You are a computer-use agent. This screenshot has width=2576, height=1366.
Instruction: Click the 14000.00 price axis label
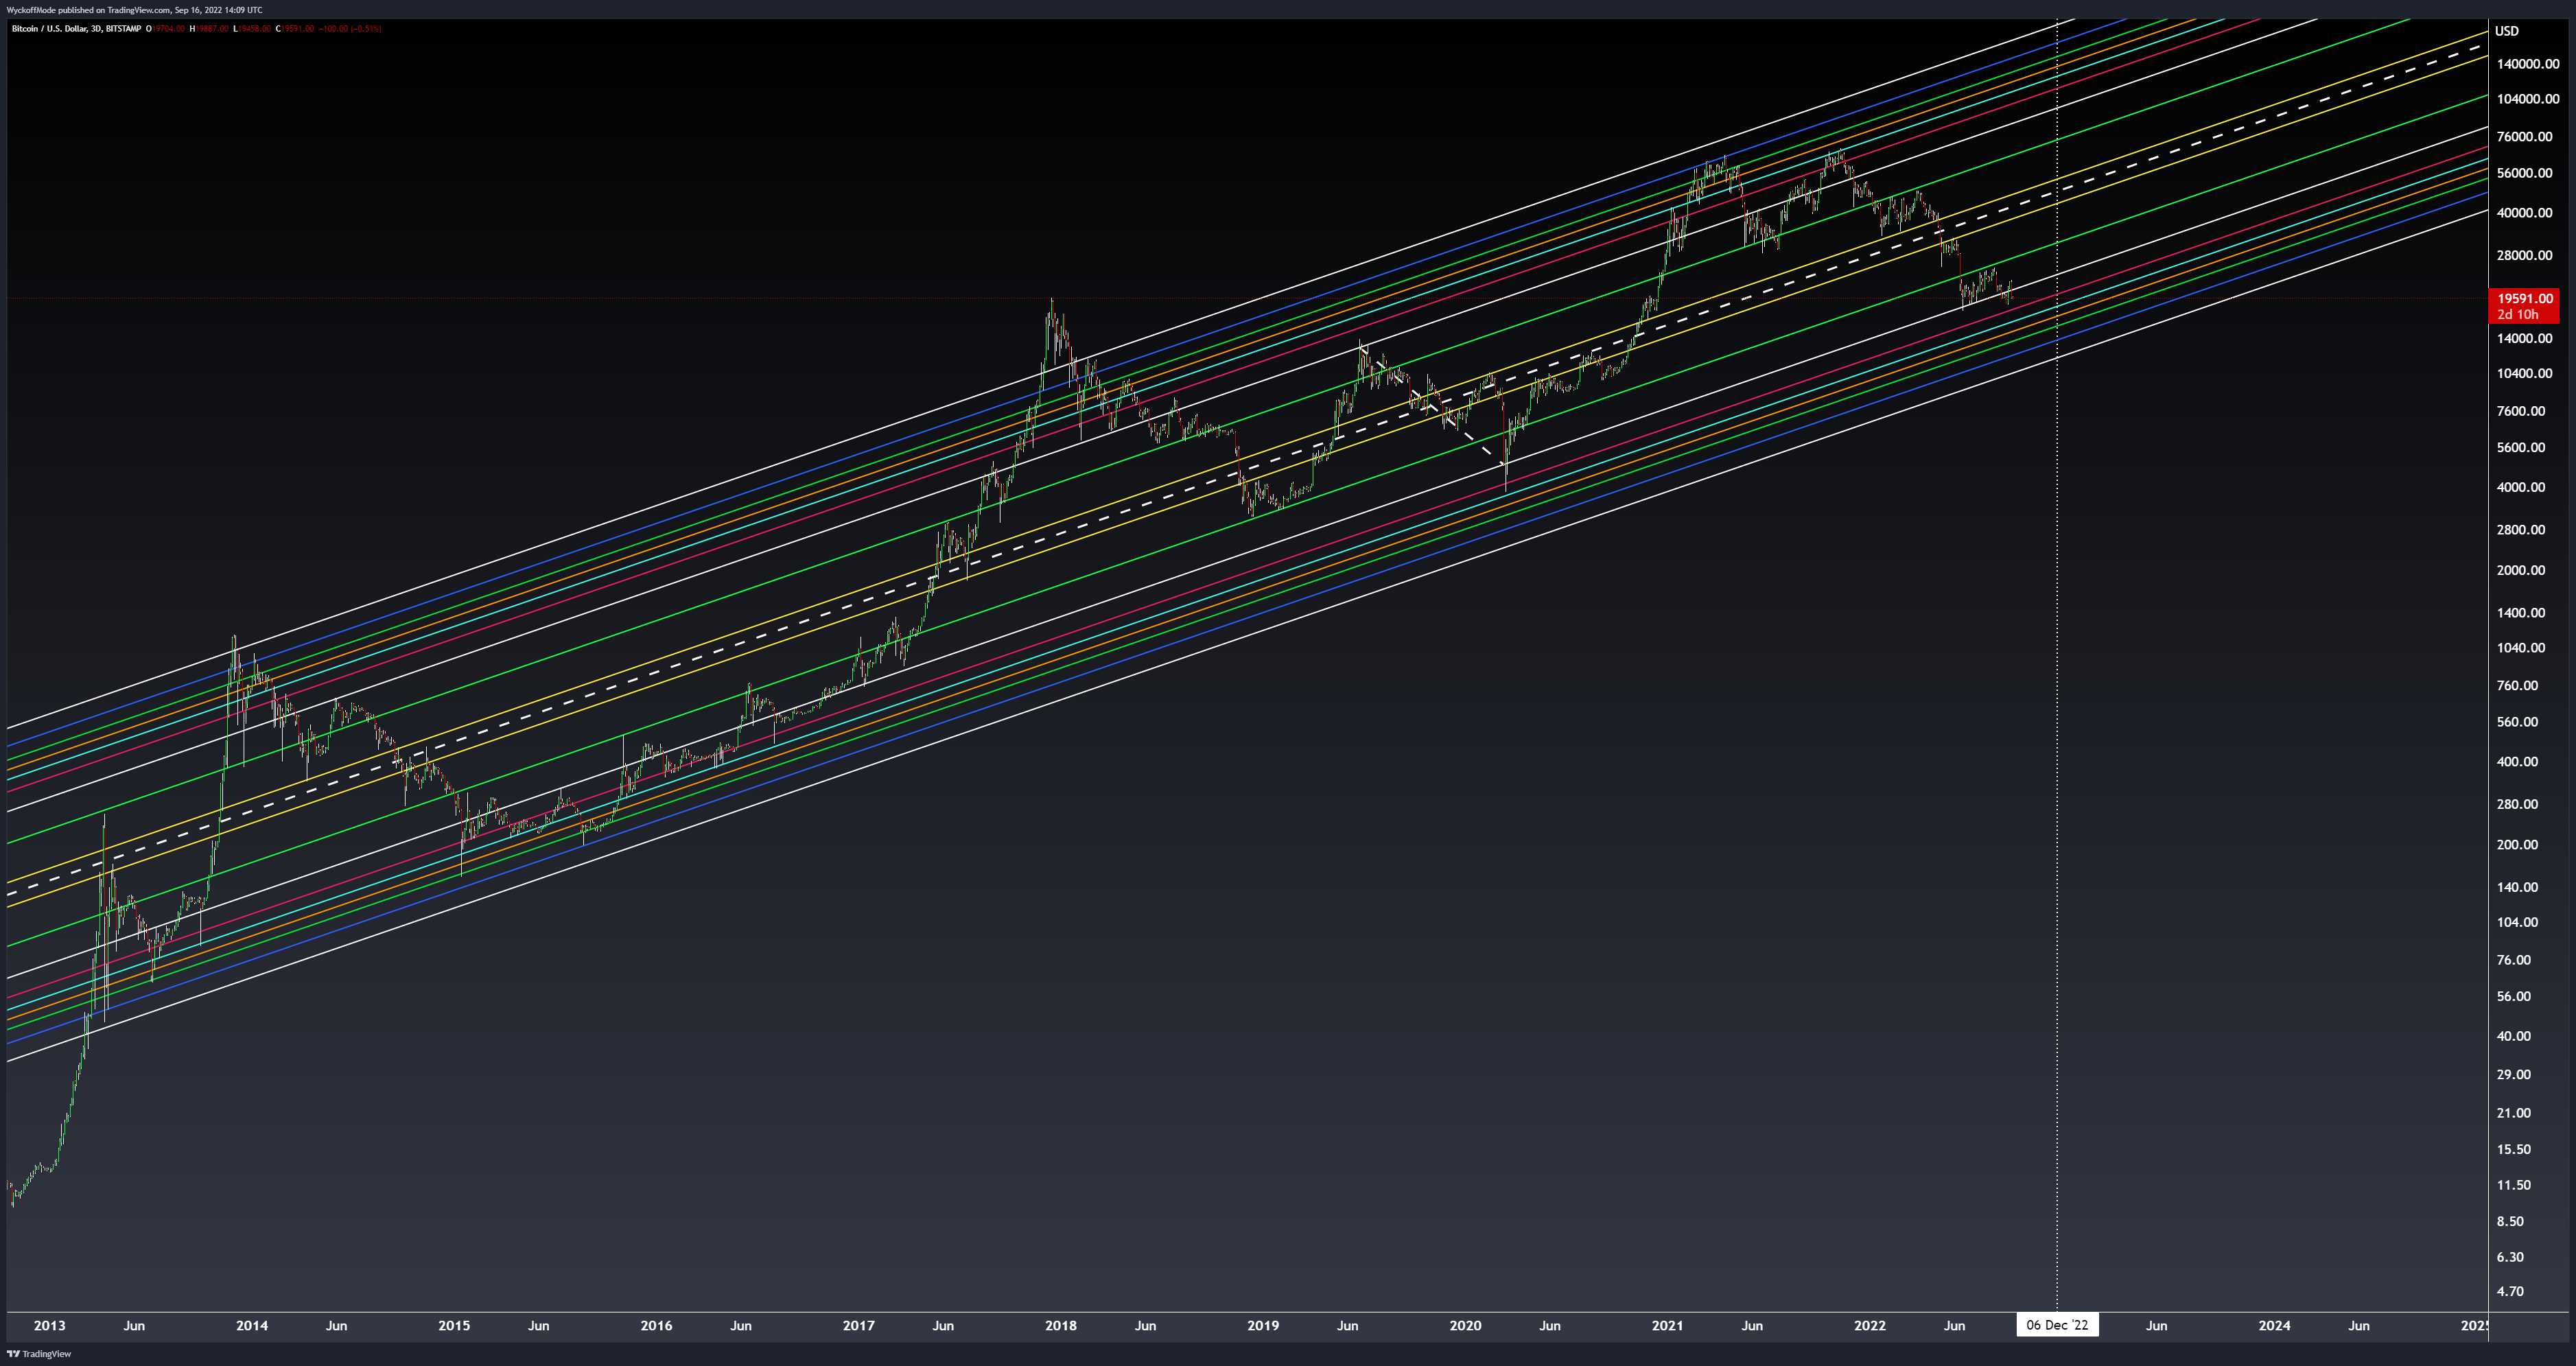[2524, 338]
